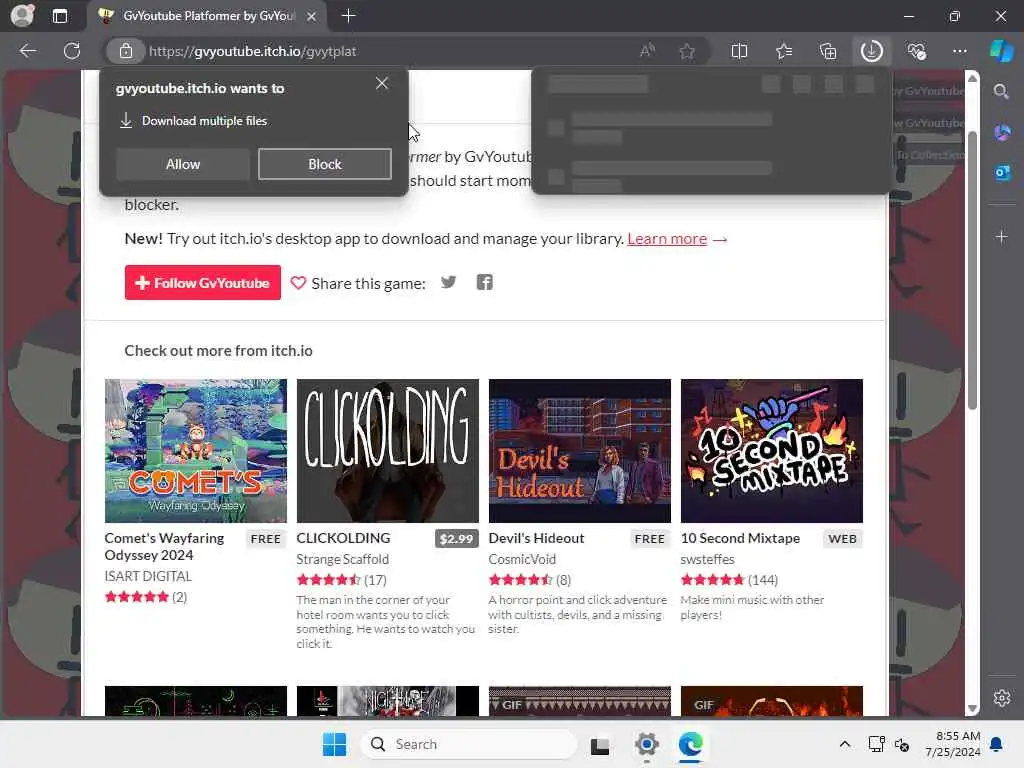Allow multiple file downloads
This screenshot has width=1024, height=768.
pos(183,164)
